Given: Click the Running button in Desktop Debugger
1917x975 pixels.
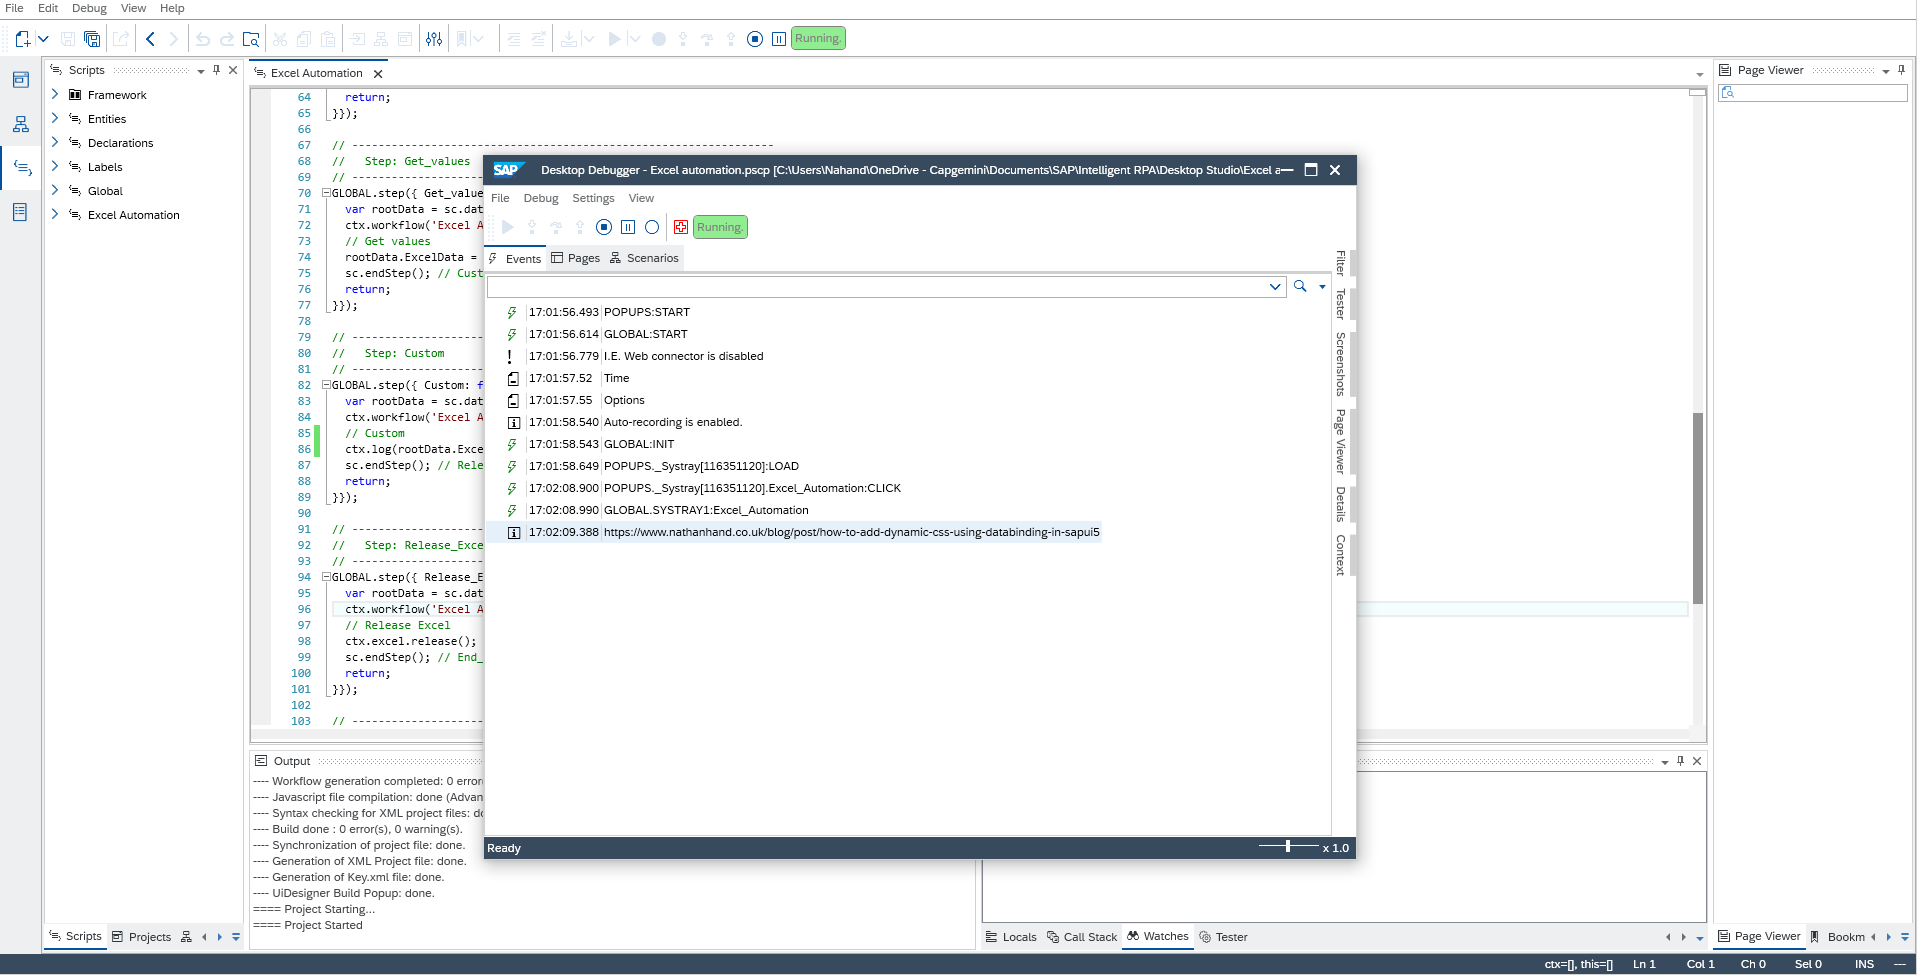Looking at the screenshot, I should tap(720, 227).
